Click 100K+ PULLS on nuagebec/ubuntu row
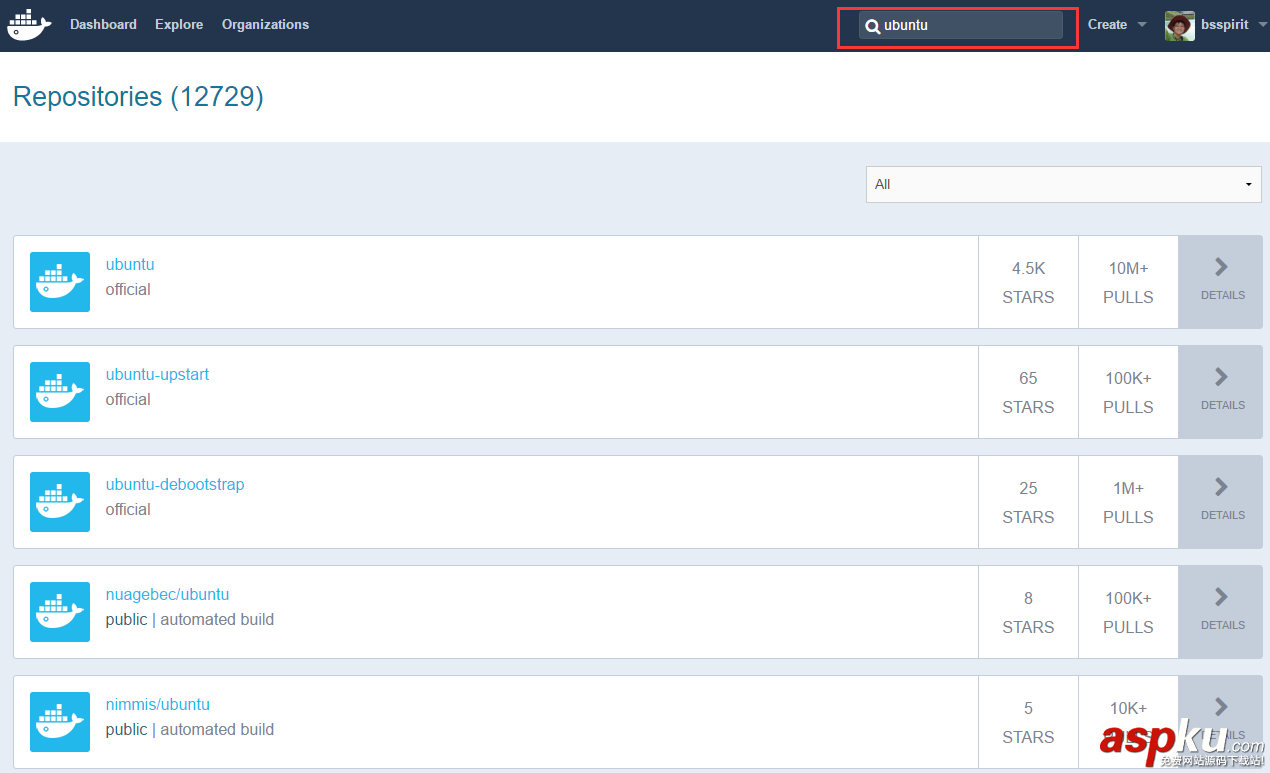Screen dimensions: 1270x773 click(1128, 612)
